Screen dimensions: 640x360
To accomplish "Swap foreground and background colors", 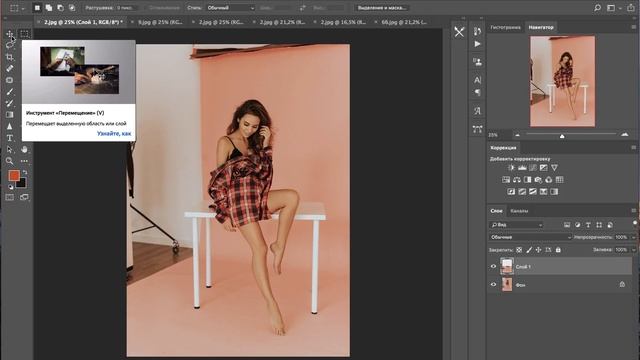I will coord(25,173).
